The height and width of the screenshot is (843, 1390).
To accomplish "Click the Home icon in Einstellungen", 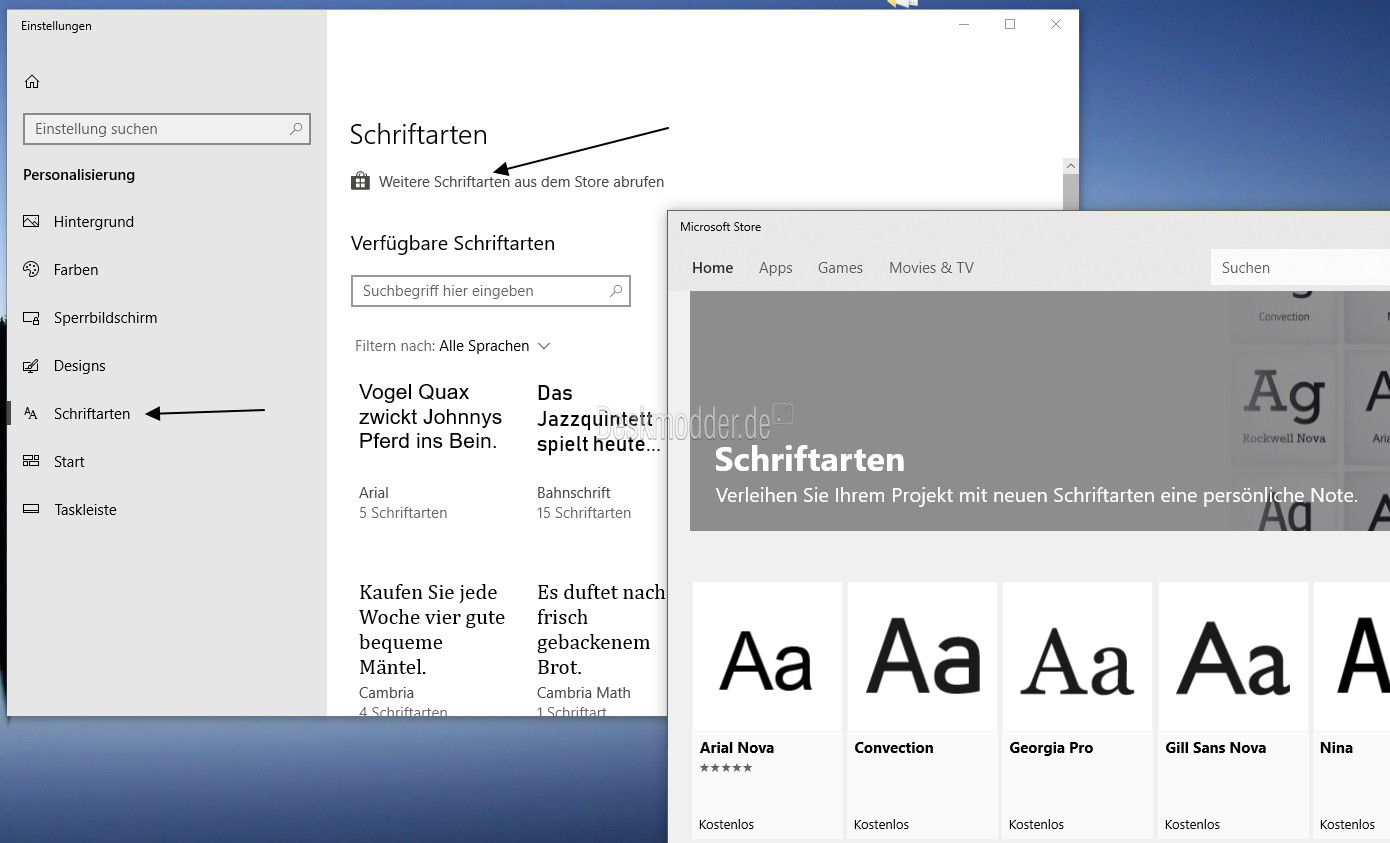I will [32, 82].
